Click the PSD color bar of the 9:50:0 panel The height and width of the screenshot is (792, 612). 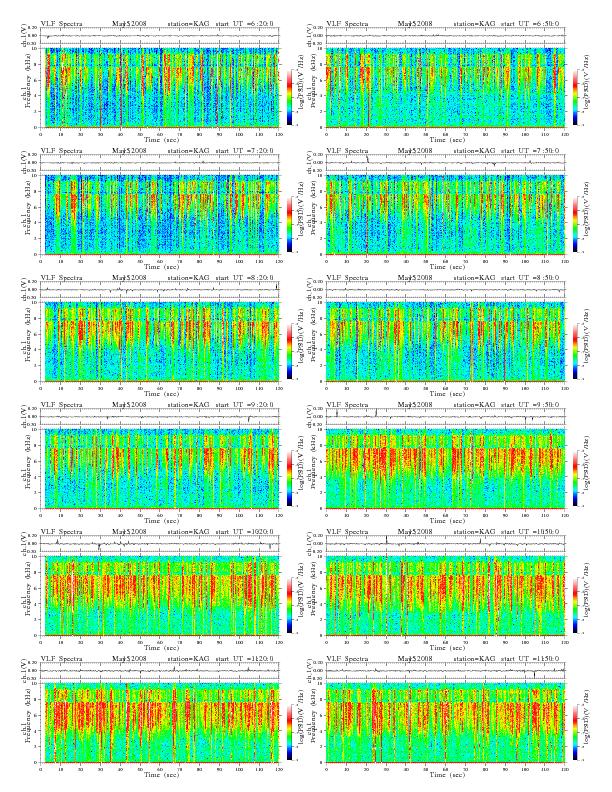(x=576, y=478)
